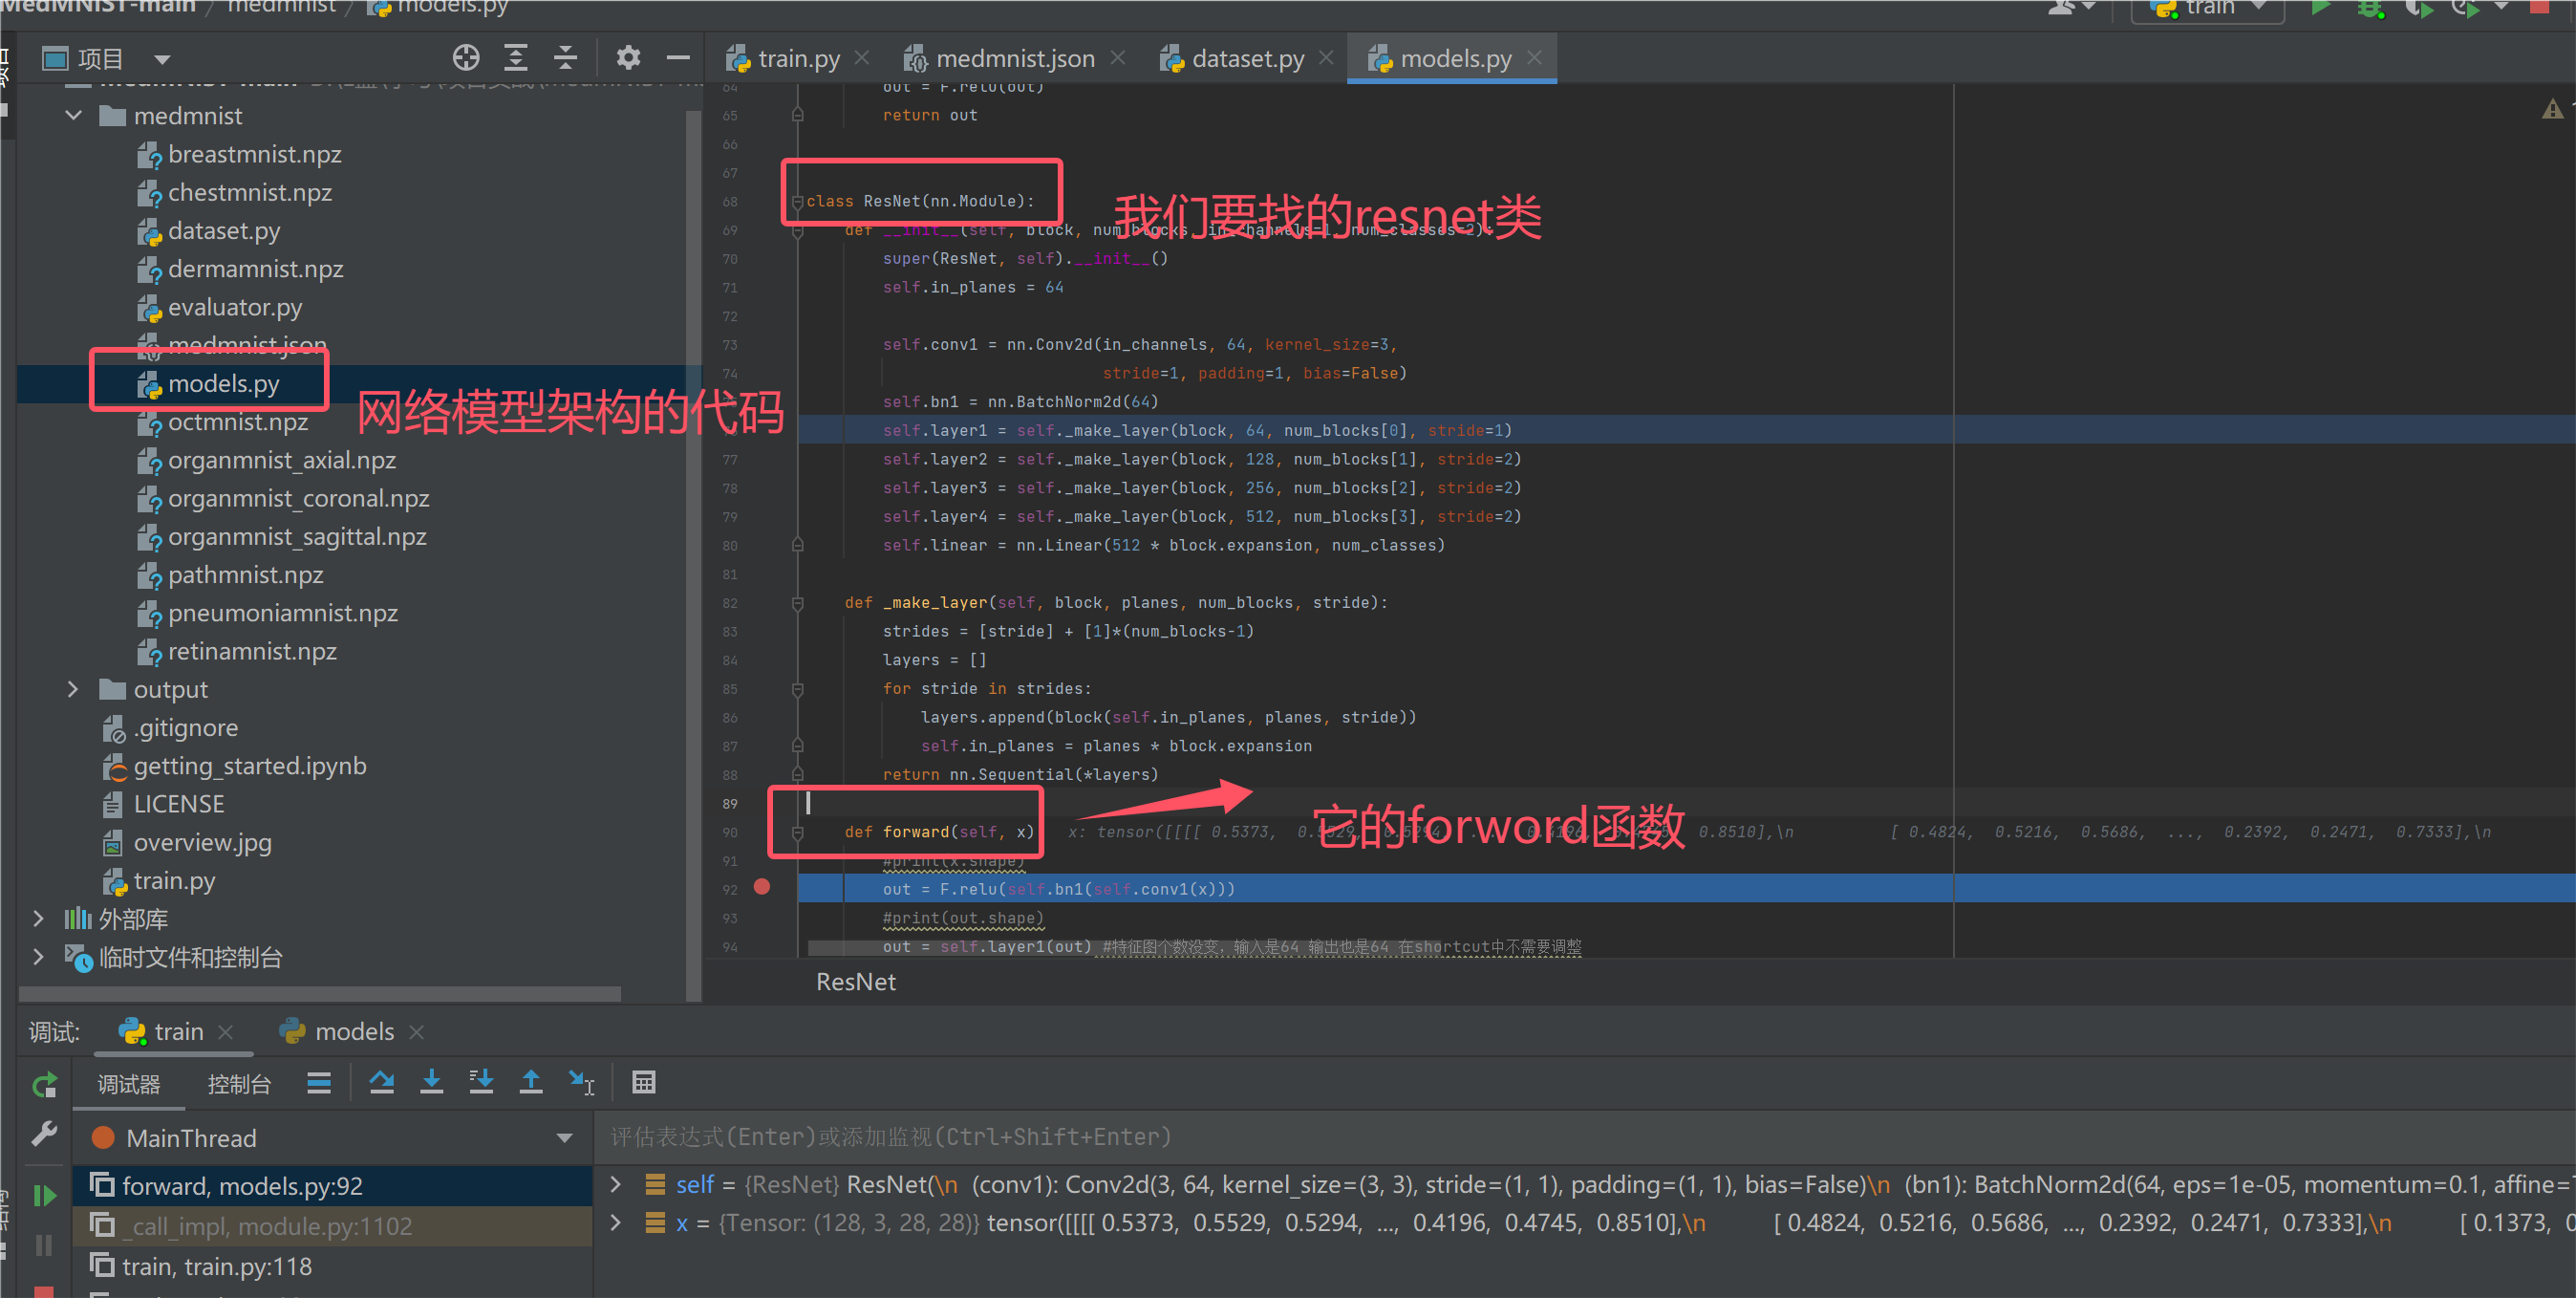The image size is (2576, 1298).
Task: Collapse all items in project tree
Action: click(x=565, y=58)
